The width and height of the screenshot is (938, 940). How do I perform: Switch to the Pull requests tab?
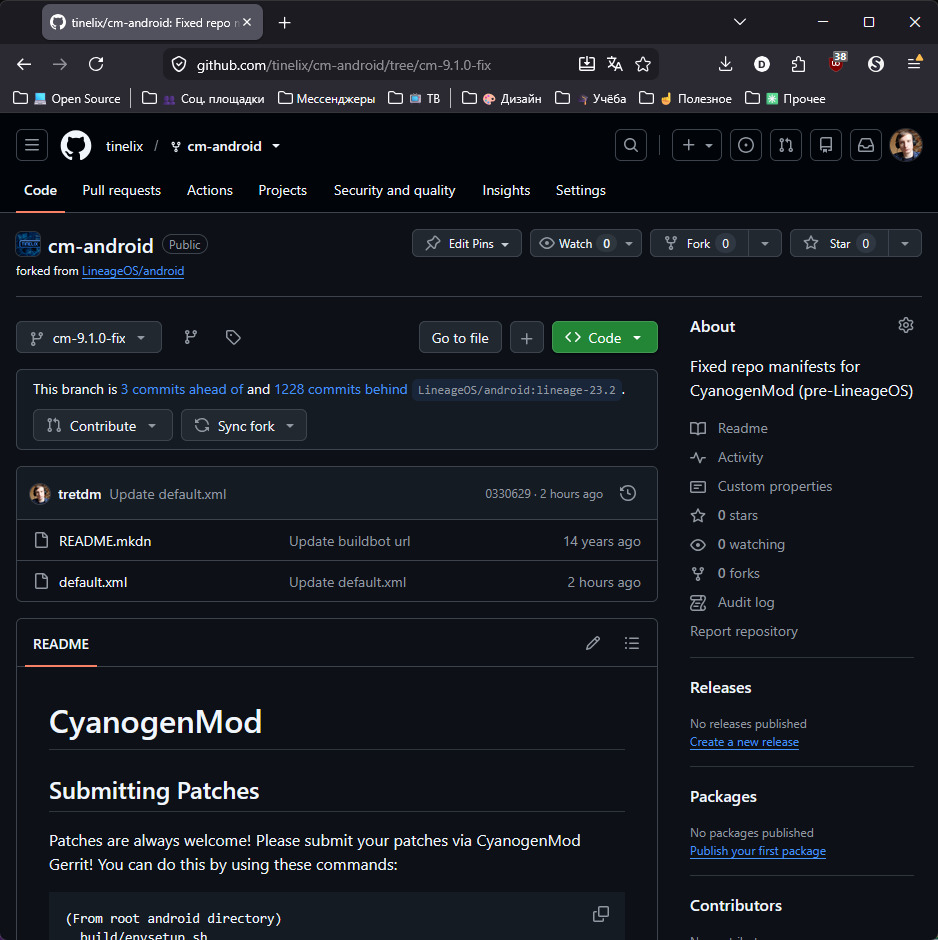click(122, 191)
